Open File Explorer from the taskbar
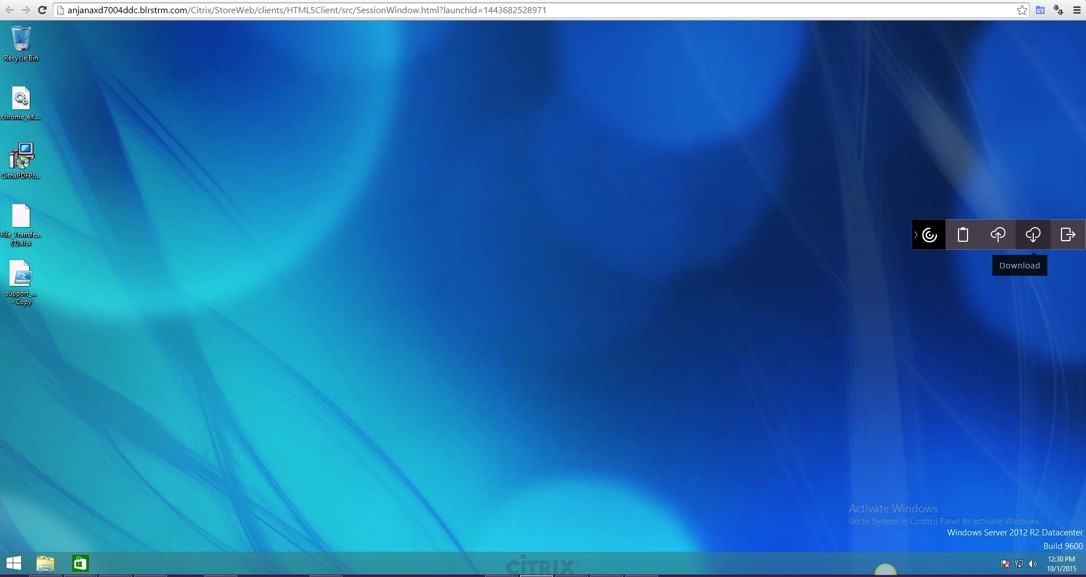 [x=46, y=564]
